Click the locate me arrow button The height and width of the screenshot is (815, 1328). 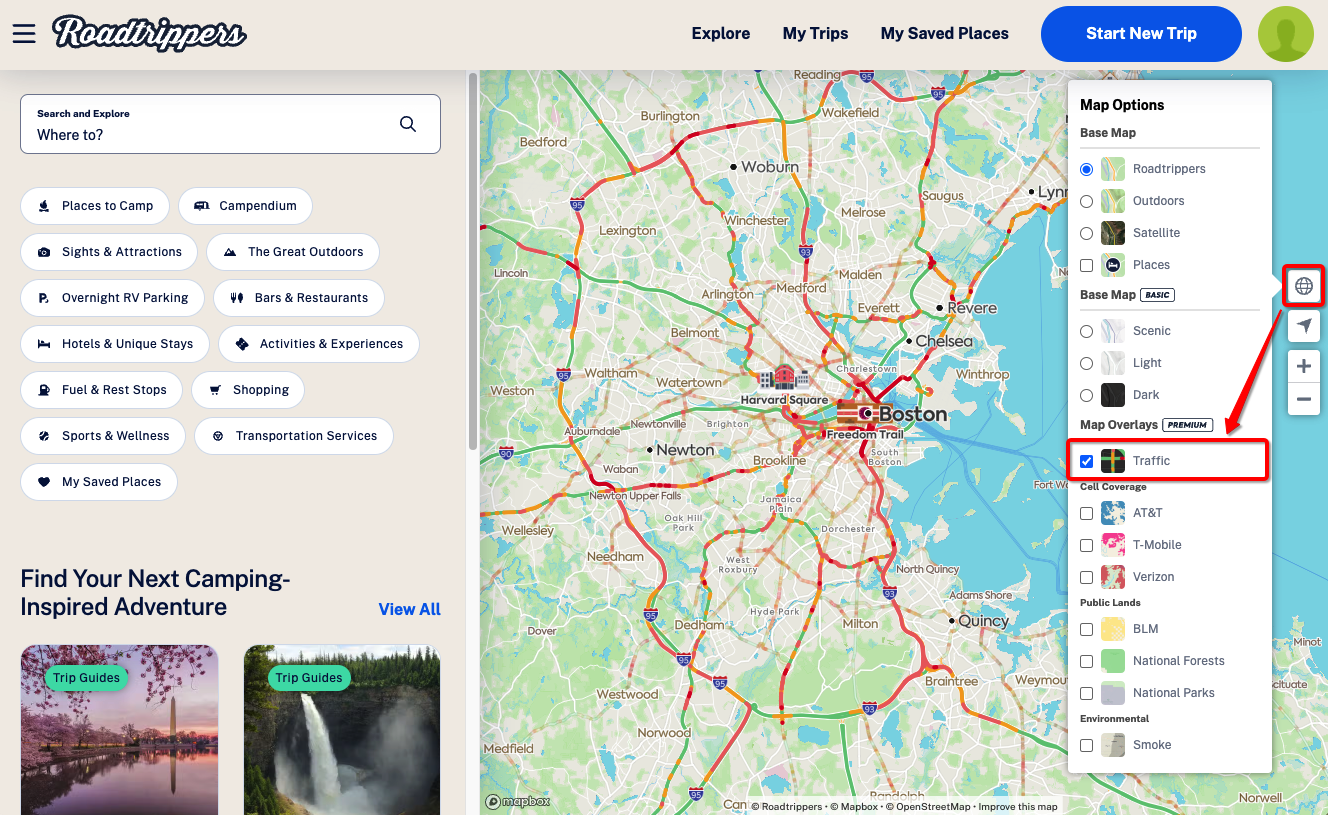(x=1303, y=326)
